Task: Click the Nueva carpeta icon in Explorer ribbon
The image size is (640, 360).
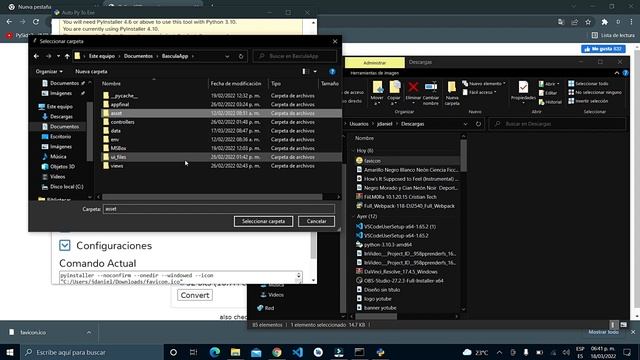Action: tap(452, 87)
